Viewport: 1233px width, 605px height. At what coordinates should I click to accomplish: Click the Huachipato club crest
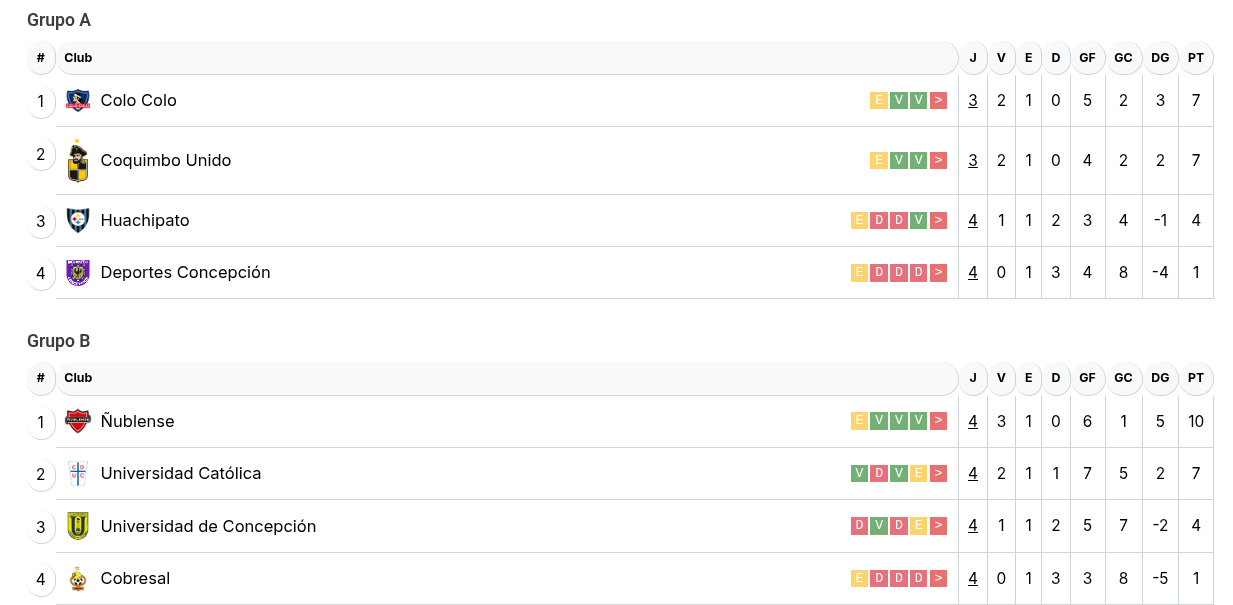[78, 220]
